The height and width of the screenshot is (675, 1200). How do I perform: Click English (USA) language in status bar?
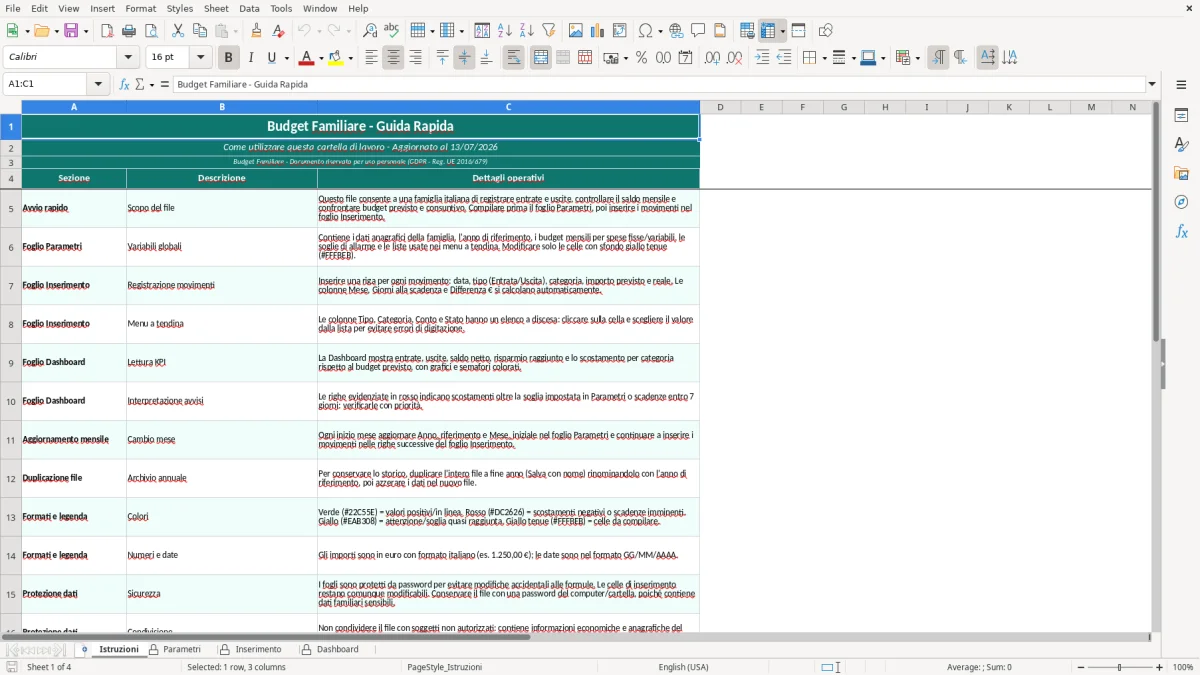[683, 667]
